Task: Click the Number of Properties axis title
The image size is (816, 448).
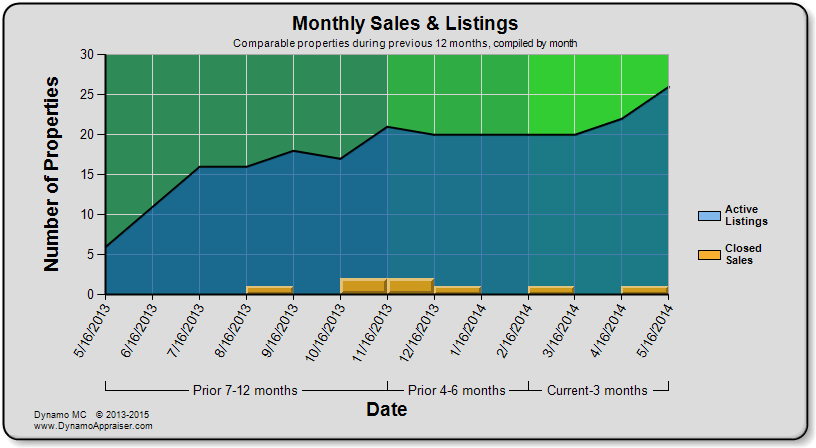Action: coord(51,174)
